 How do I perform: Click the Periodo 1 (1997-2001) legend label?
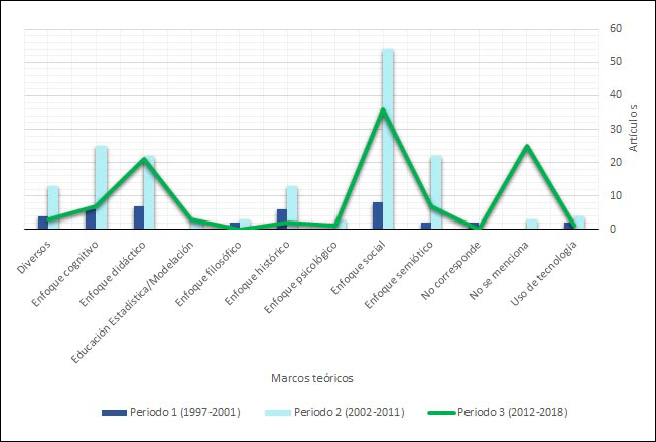click(187, 412)
